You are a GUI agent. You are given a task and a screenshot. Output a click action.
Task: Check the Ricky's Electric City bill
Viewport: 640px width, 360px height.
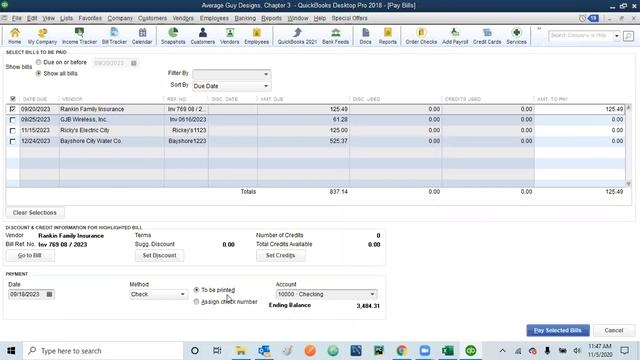tap(13, 131)
